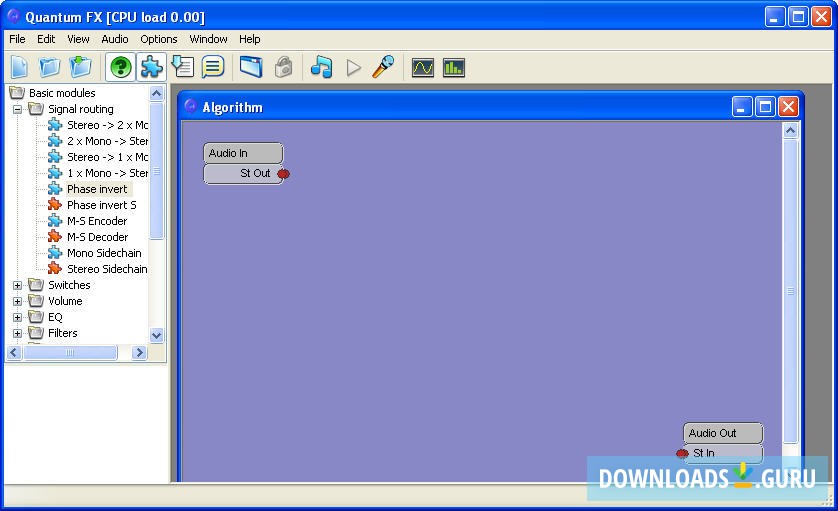Click the module tree horizontal scrollbar thumb
838x511 pixels.
[70, 353]
